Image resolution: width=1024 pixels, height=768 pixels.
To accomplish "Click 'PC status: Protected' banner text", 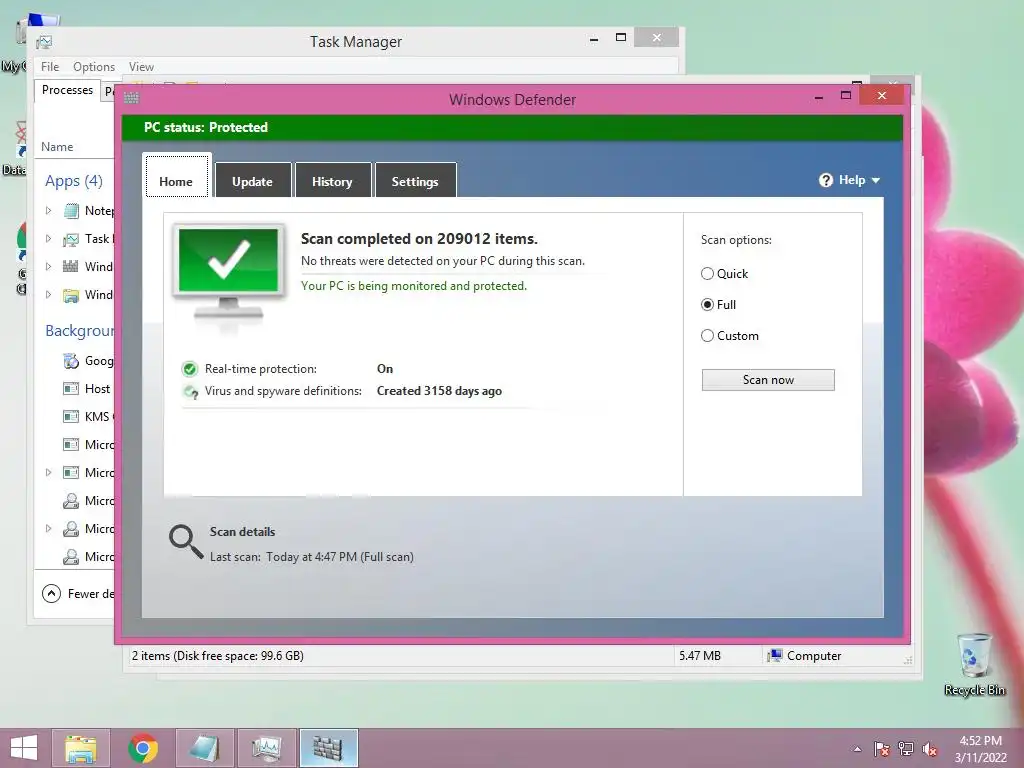I will [206, 127].
